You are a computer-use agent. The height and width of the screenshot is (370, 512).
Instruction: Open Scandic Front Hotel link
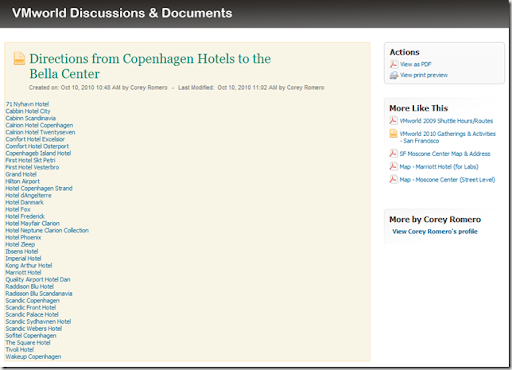point(31,307)
